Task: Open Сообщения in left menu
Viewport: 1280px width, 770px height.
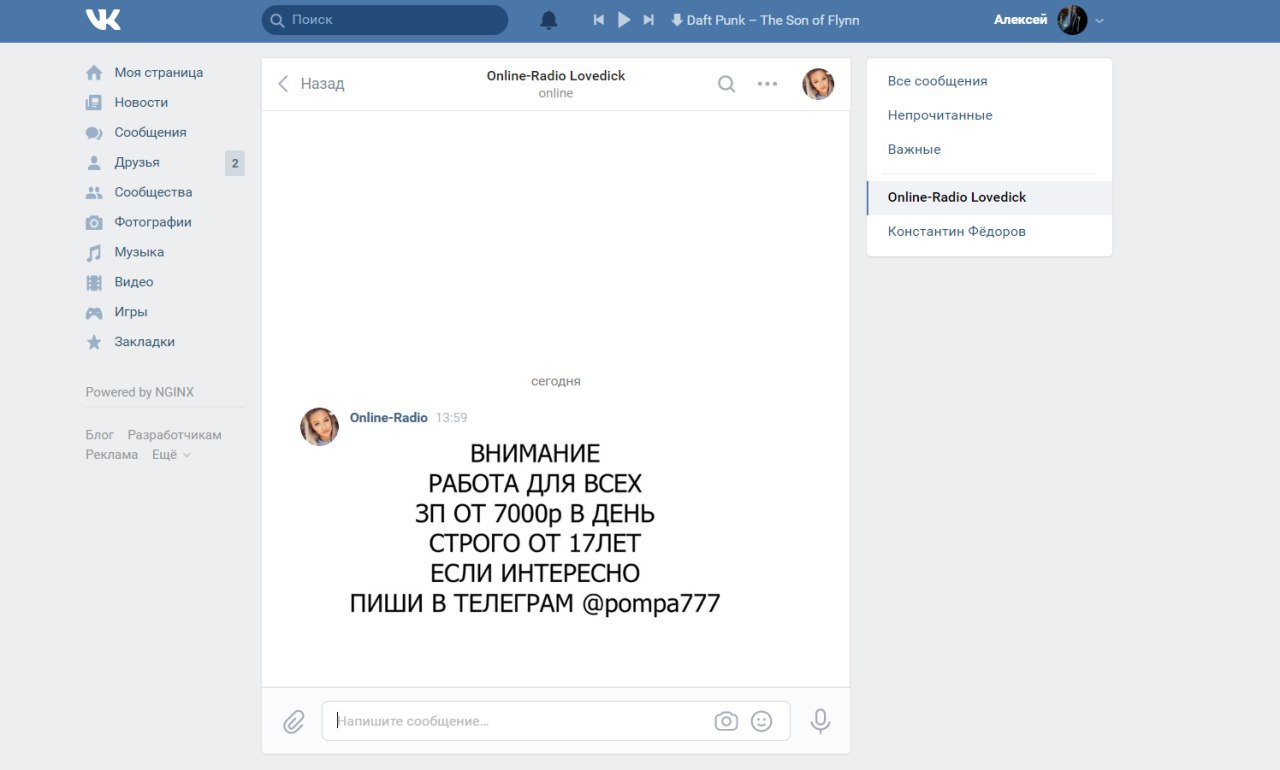Action: (150, 132)
